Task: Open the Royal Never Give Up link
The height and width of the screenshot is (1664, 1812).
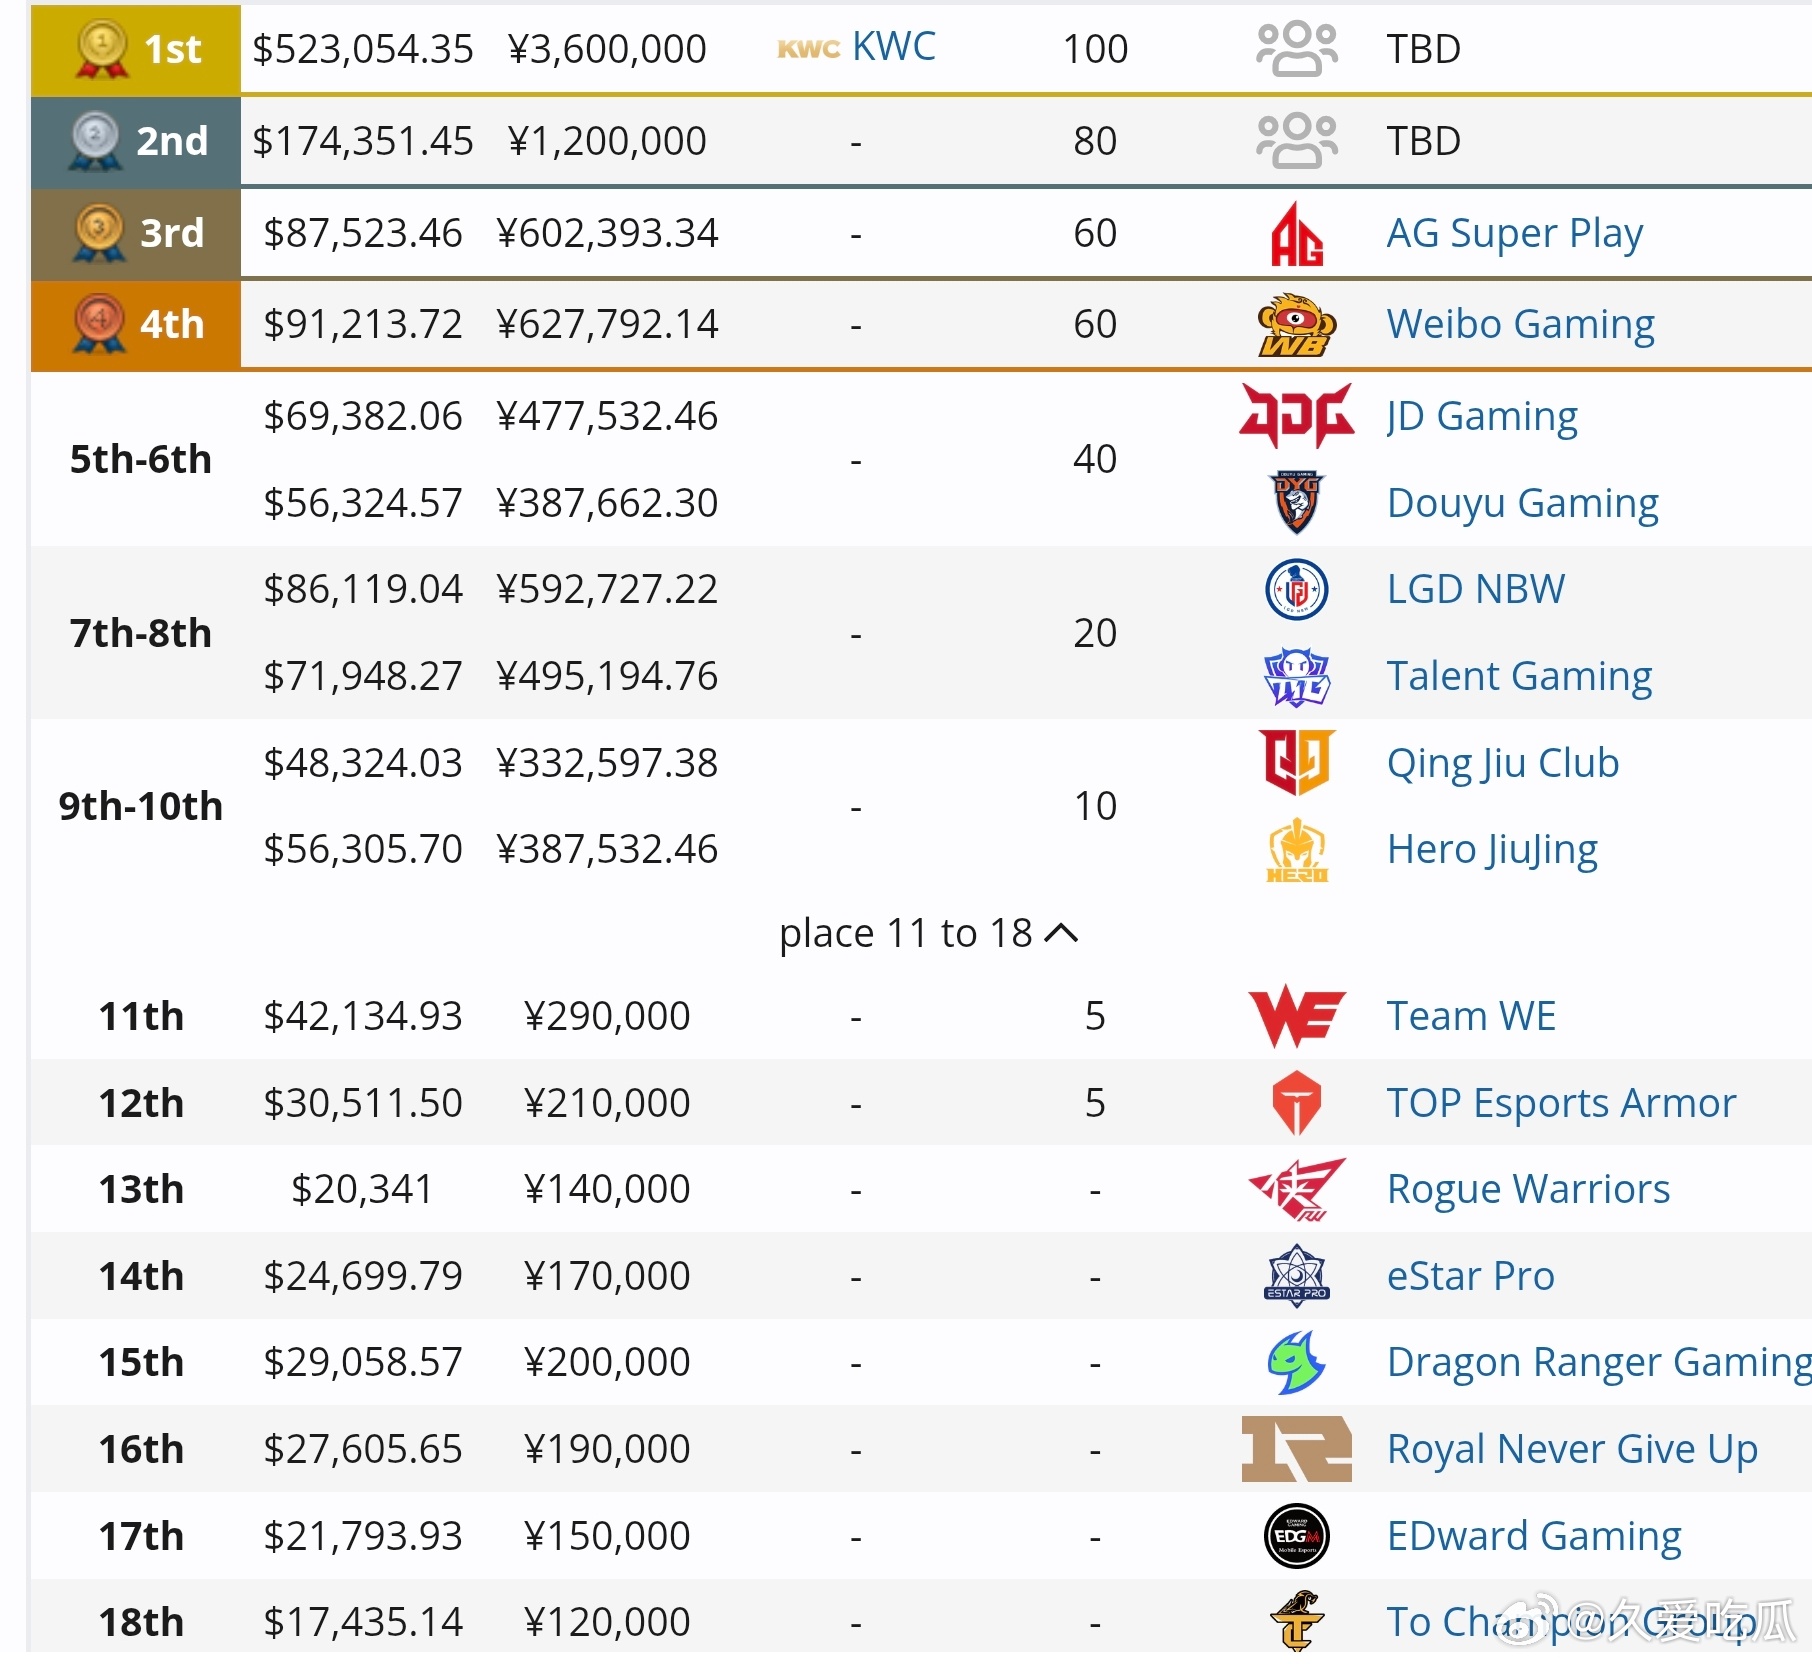Action: coord(1572,1449)
